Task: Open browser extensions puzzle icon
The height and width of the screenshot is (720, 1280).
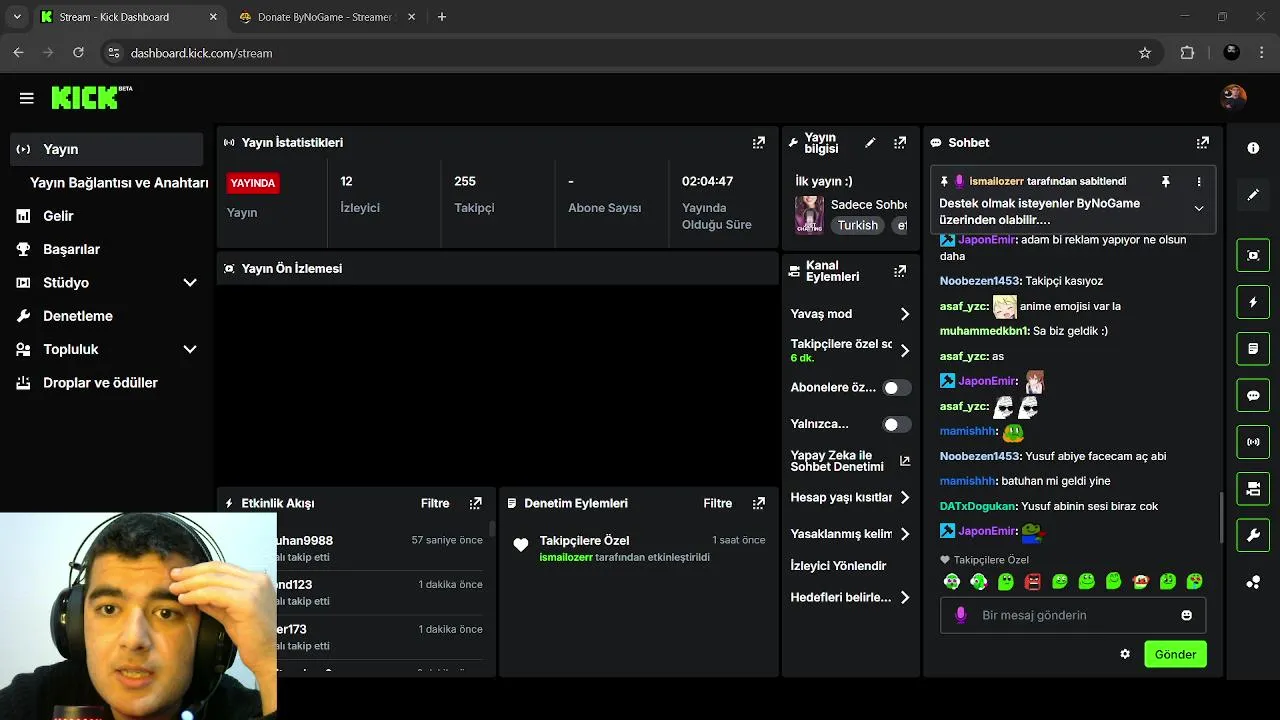Action: (x=1188, y=53)
